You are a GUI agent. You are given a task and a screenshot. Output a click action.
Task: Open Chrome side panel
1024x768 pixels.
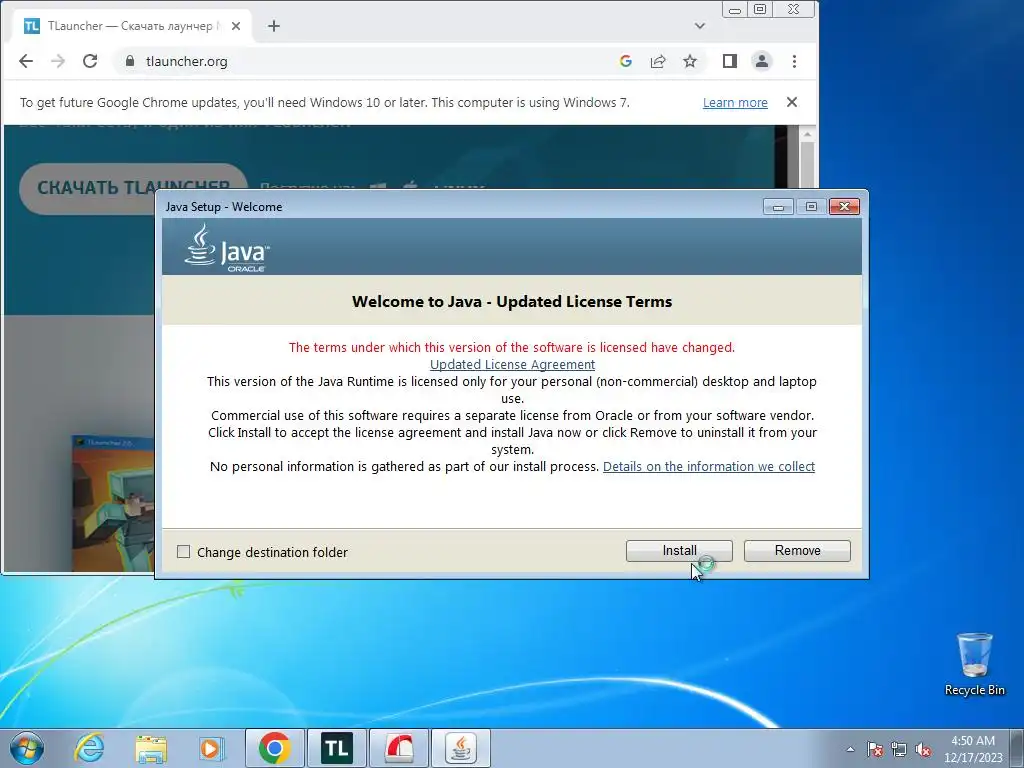point(729,61)
